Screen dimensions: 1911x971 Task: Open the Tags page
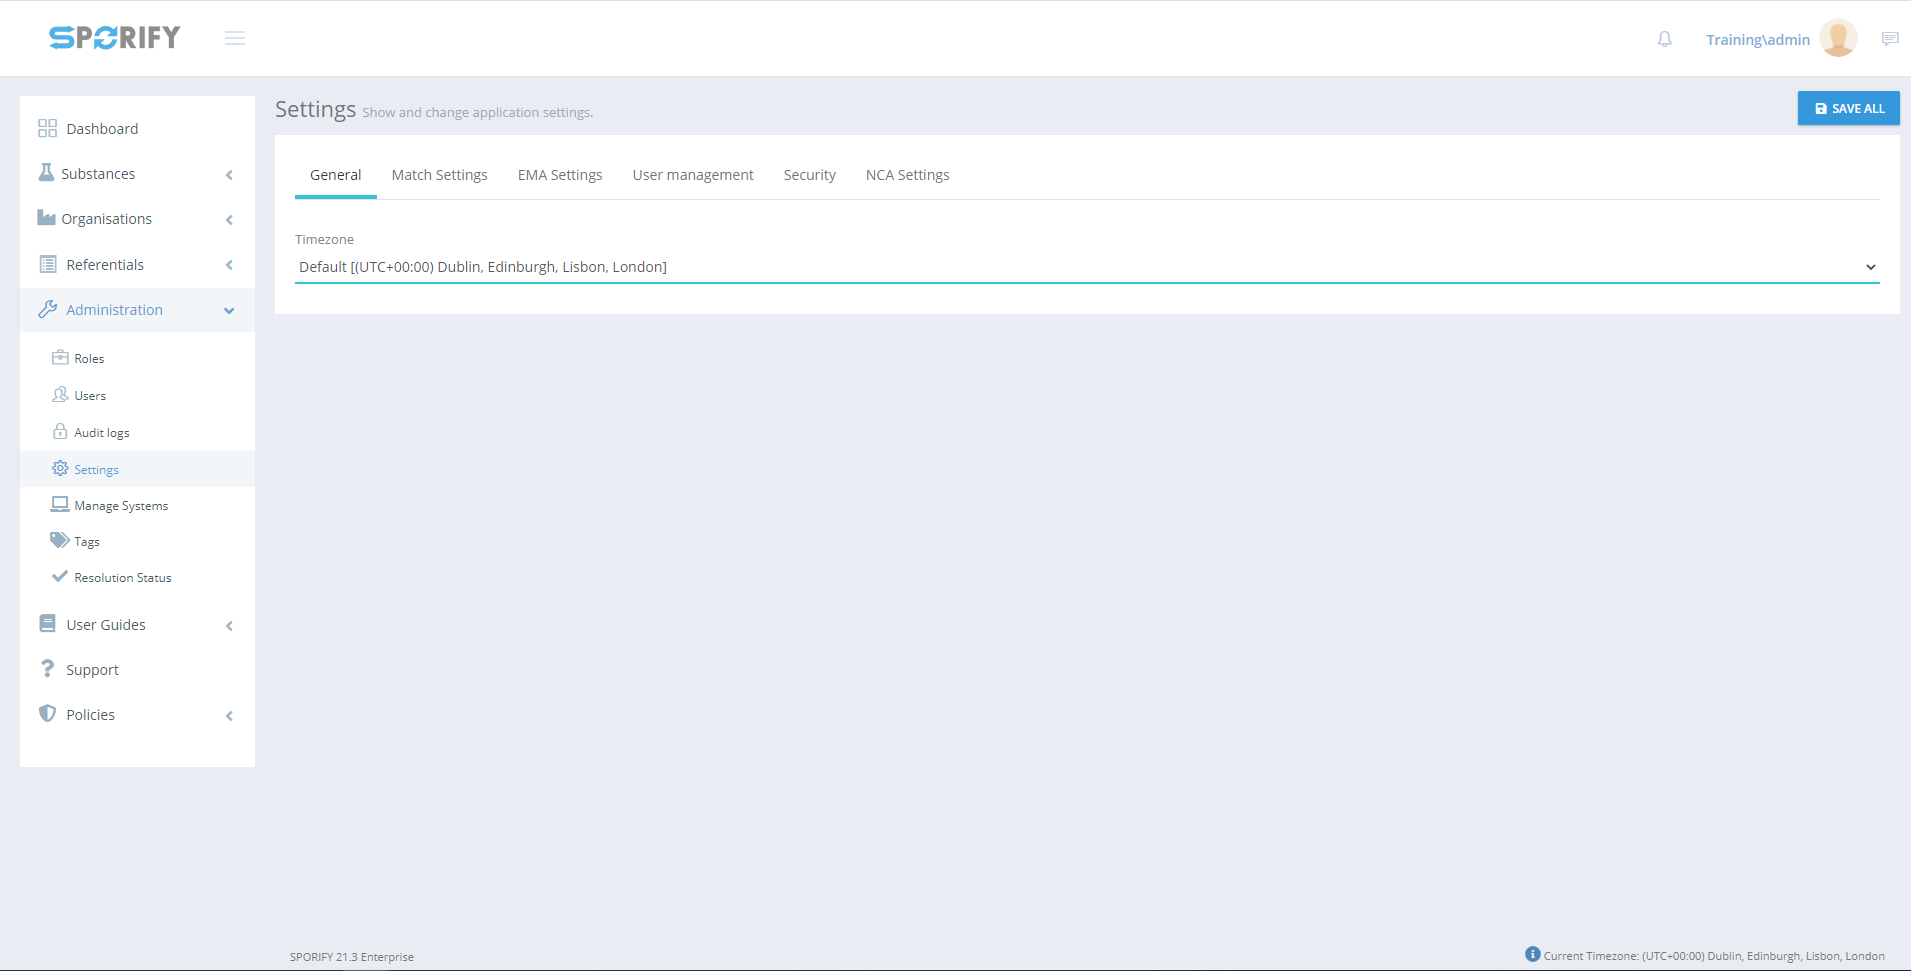tap(87, 542)
